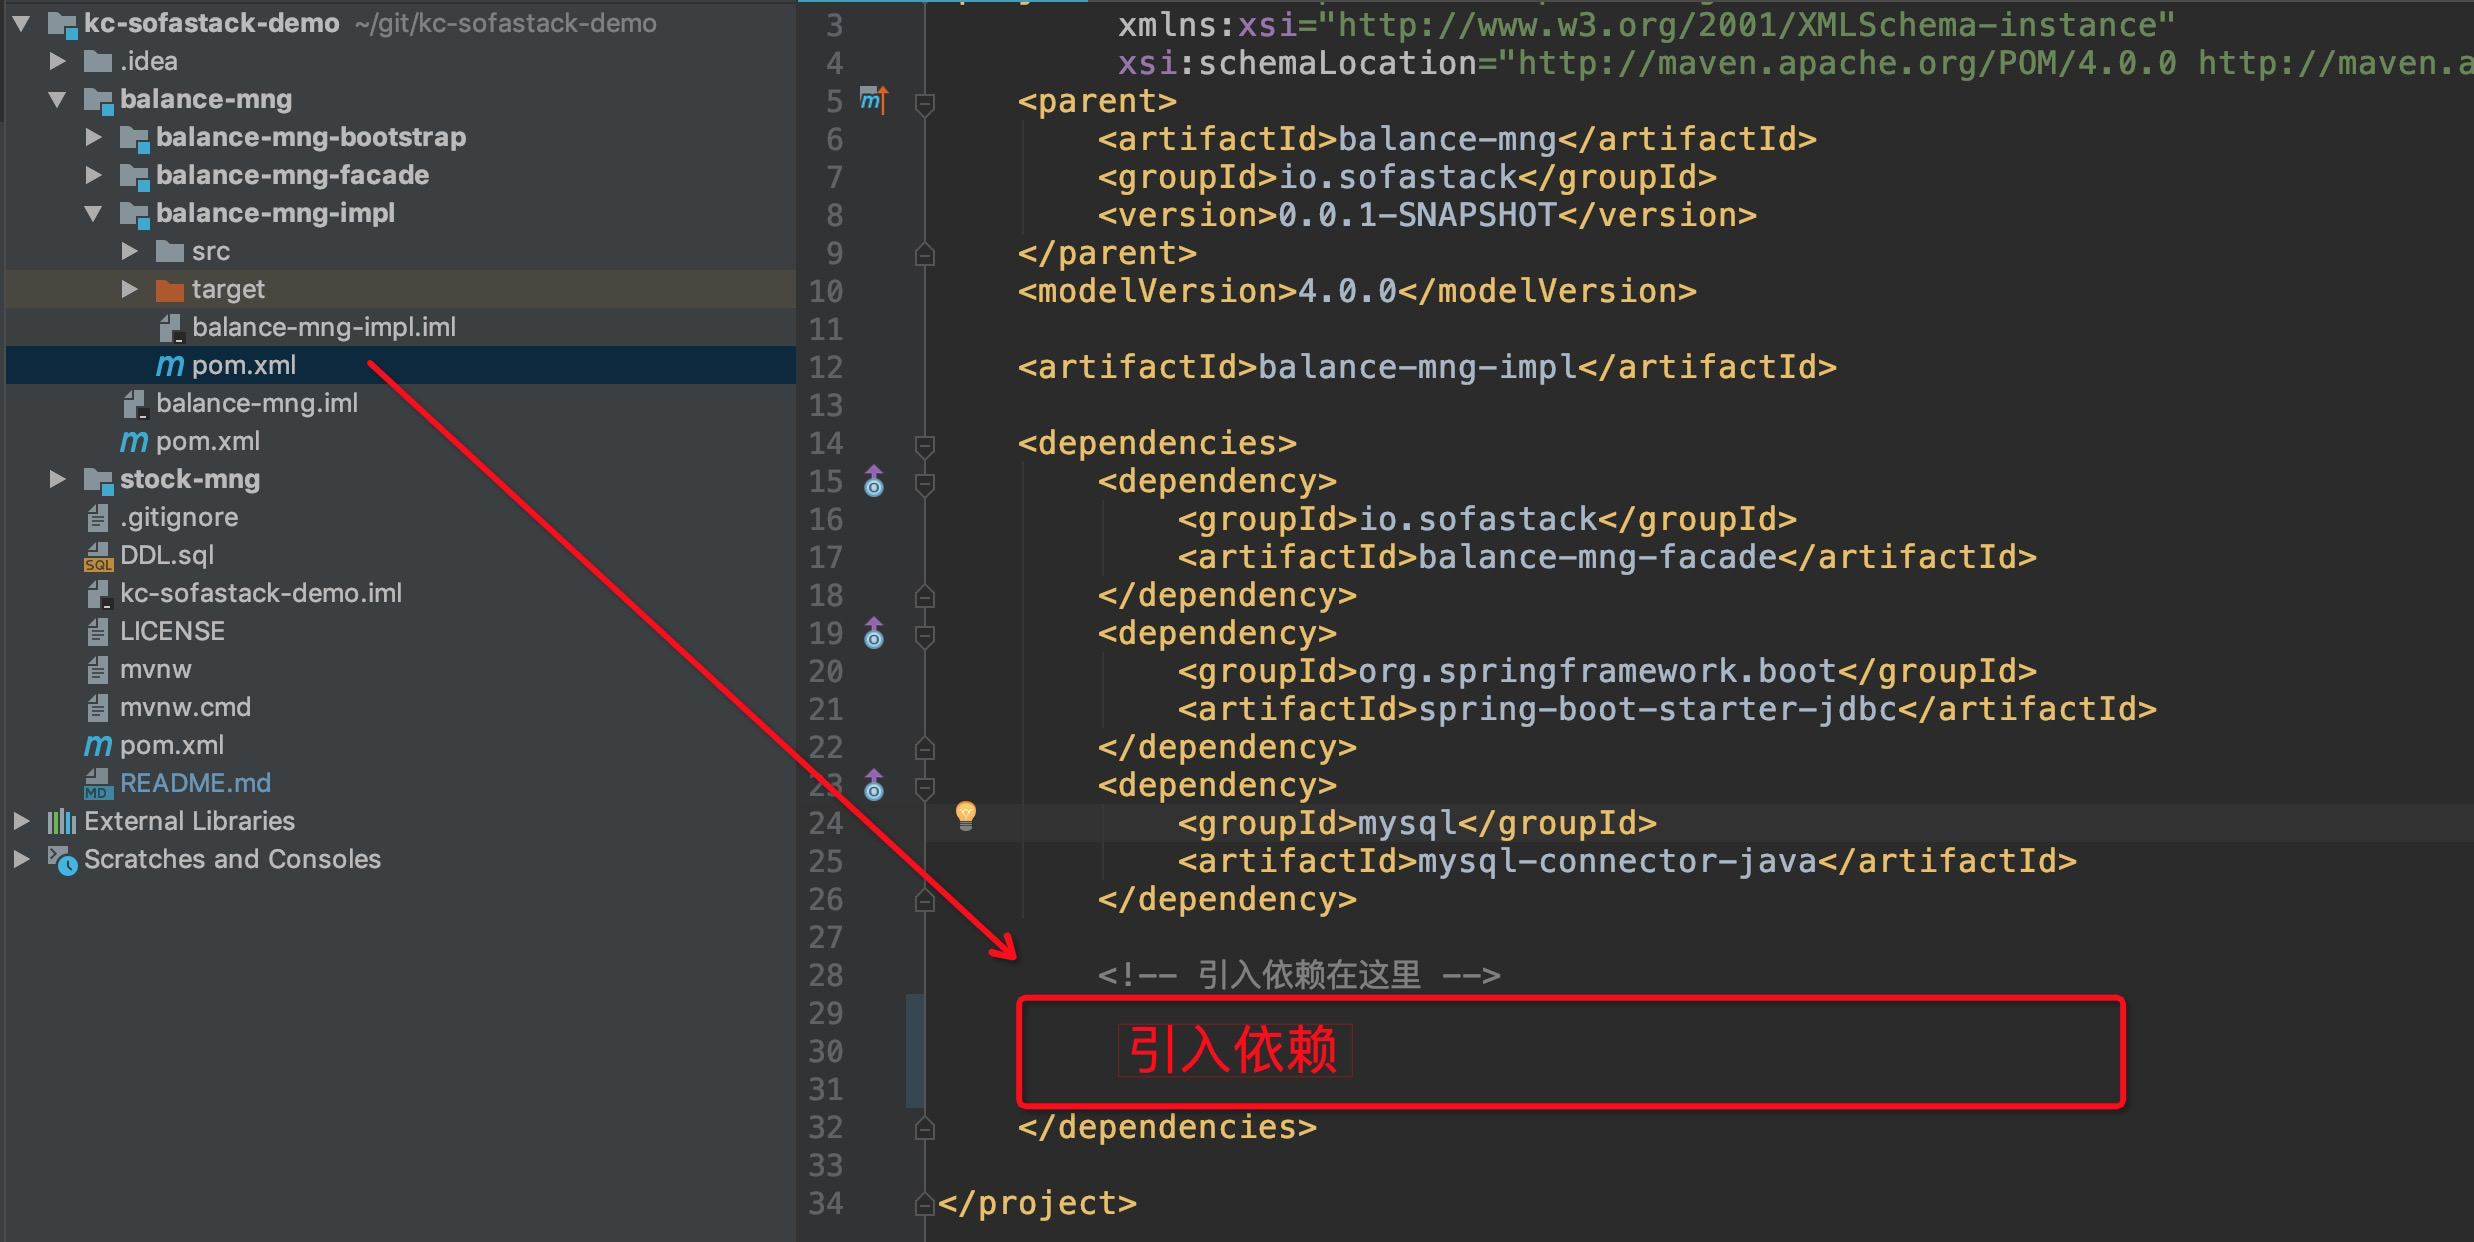Viewport: 2474px width, 1242px height.
Task: Click the xsi:schemaLocation attribute text
Action: [x=1297, y=63]
